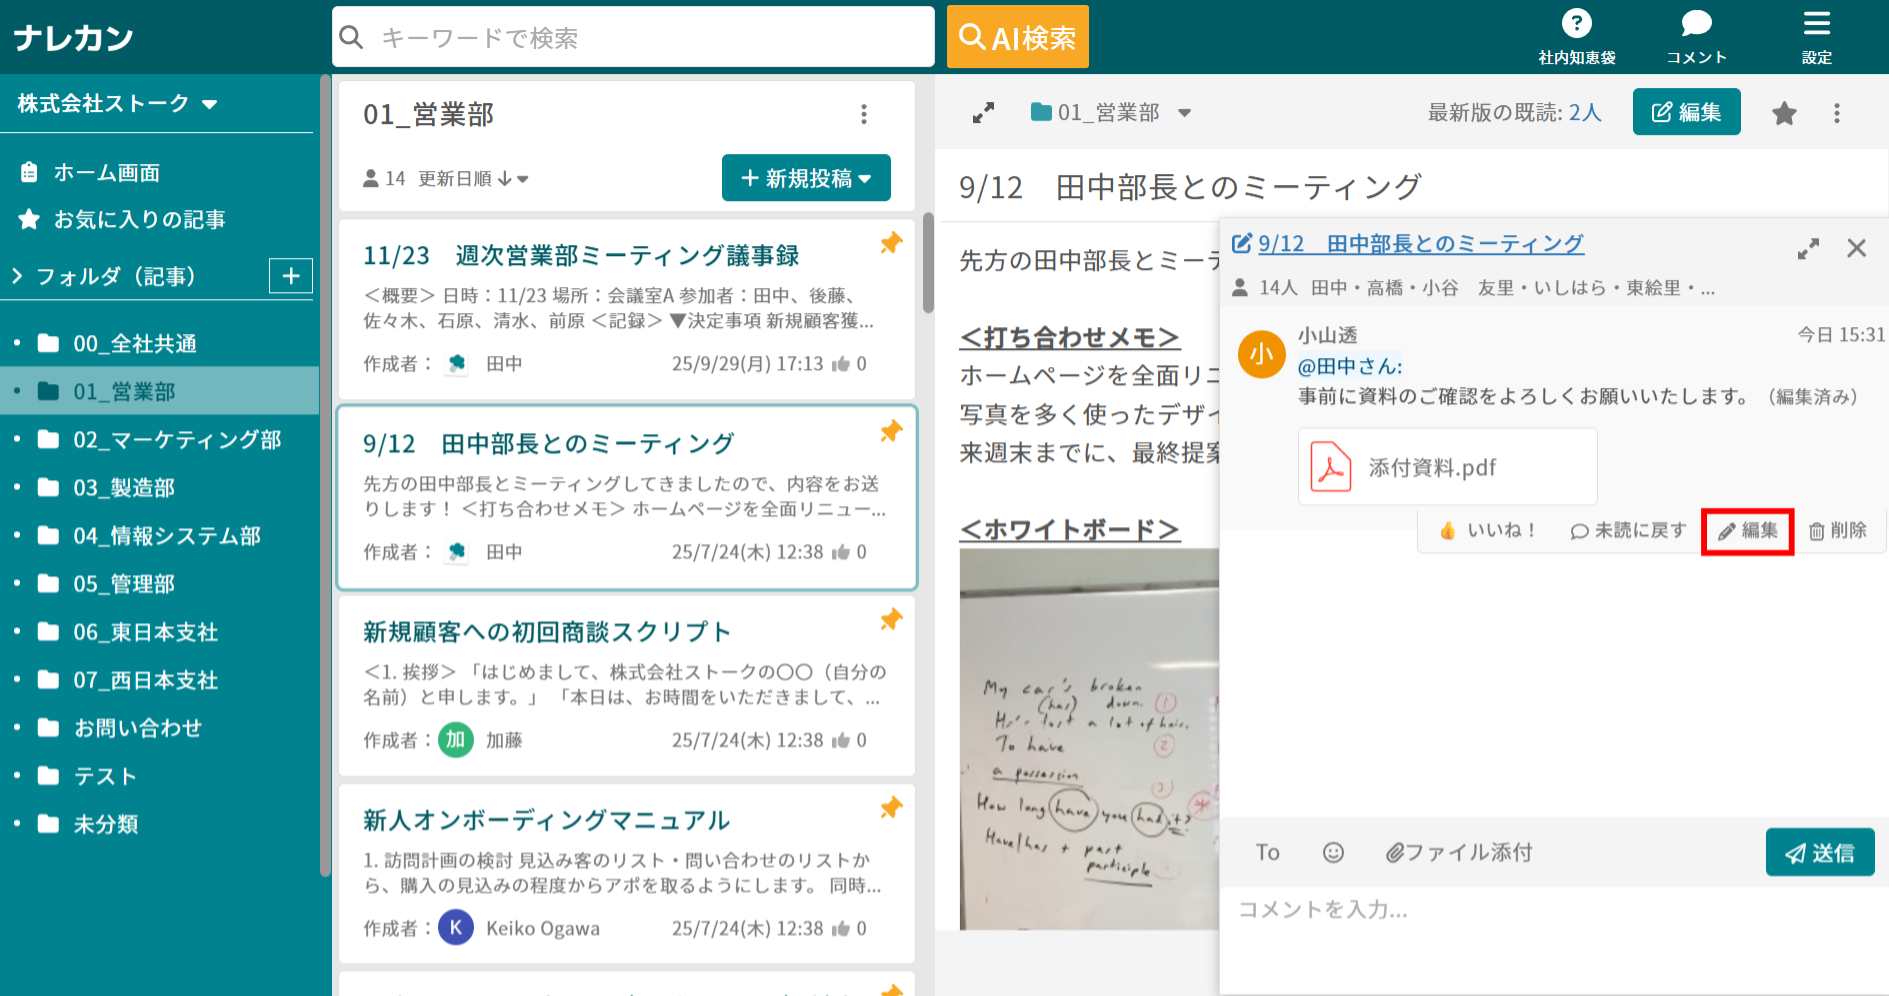Toggle the favorite star on the open article
Viewport: 1889px width, 996px height.
click(x=1784, y=112)
